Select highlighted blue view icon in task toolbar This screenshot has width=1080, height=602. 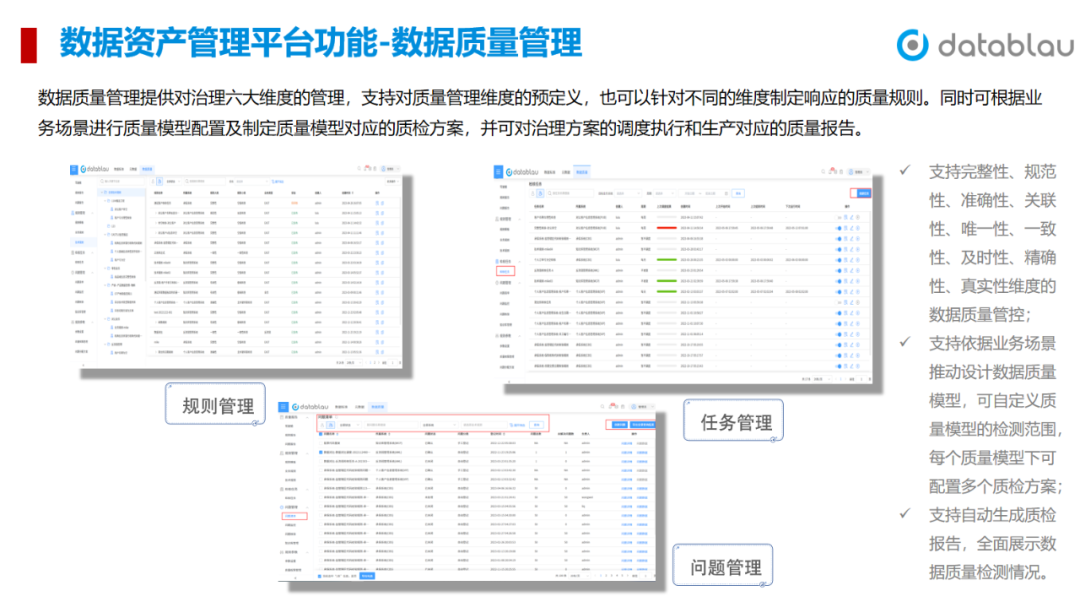[540, 194]
